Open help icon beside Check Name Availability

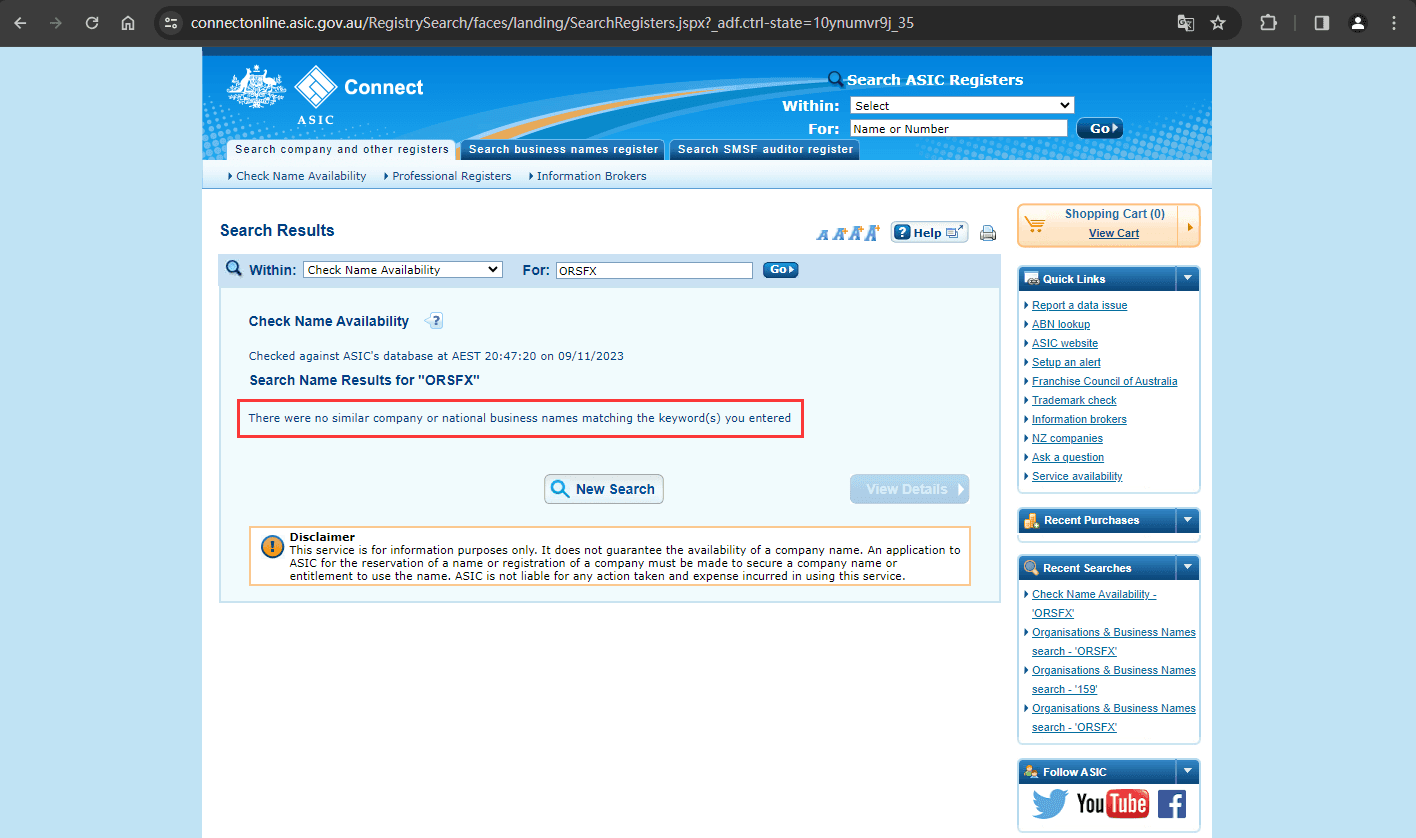pyautogui.click(x=433, y=321)
